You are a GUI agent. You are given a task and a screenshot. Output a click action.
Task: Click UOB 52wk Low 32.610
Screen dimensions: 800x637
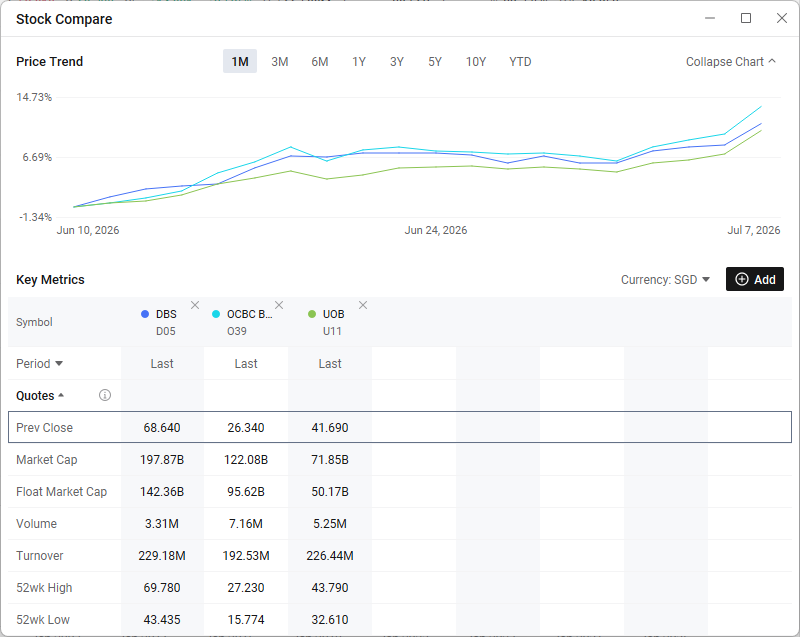coord(330,620)
